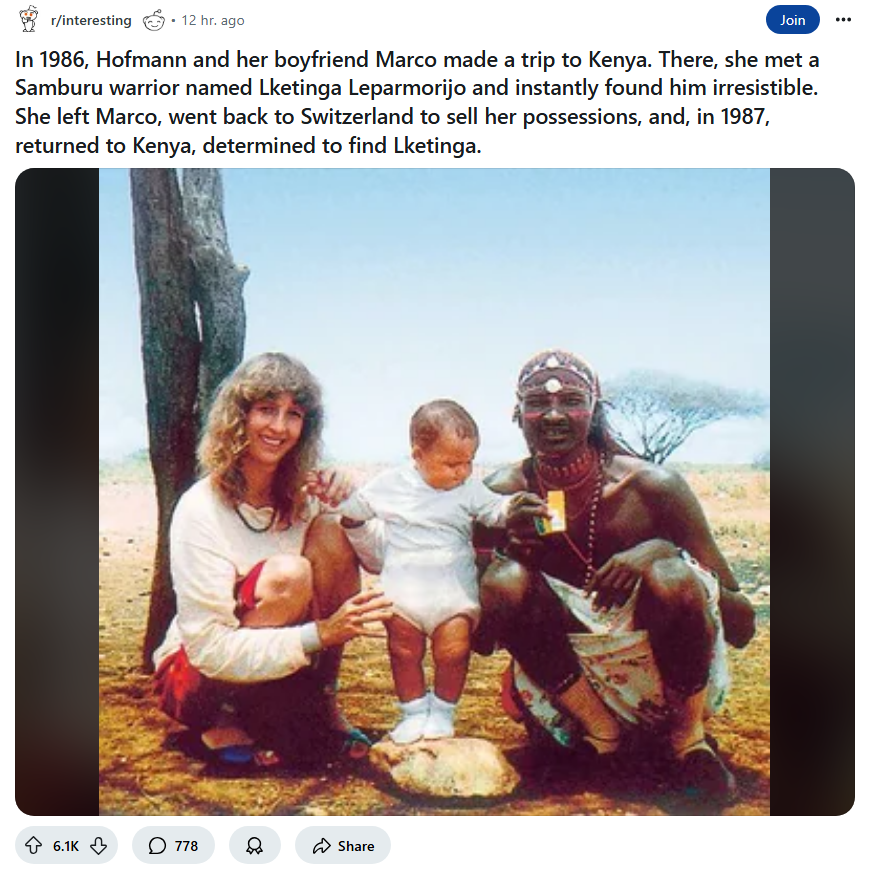The height and width of the screenshot is (871, 874).
Task: Open the three-dot post options menu
Action: [x=843, y=20]
